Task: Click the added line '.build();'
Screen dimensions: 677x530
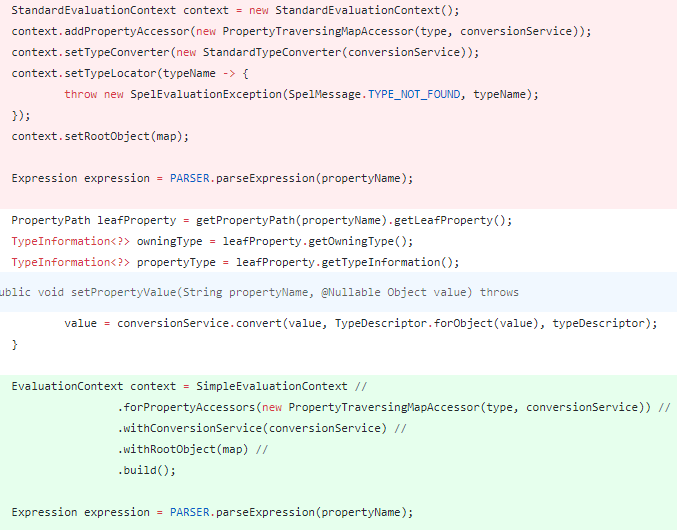Action: 146,470
